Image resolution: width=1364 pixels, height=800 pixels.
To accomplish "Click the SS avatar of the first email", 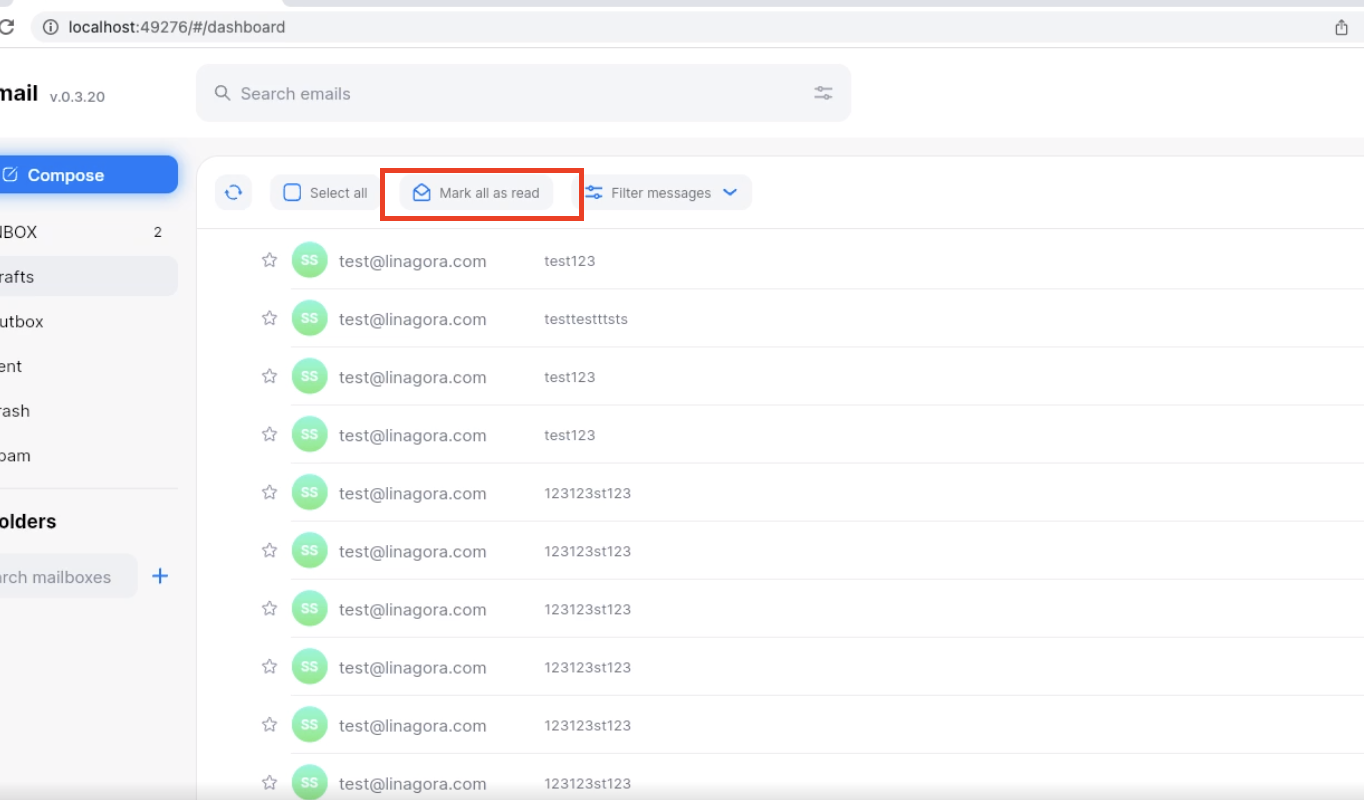I will [309, 259].
